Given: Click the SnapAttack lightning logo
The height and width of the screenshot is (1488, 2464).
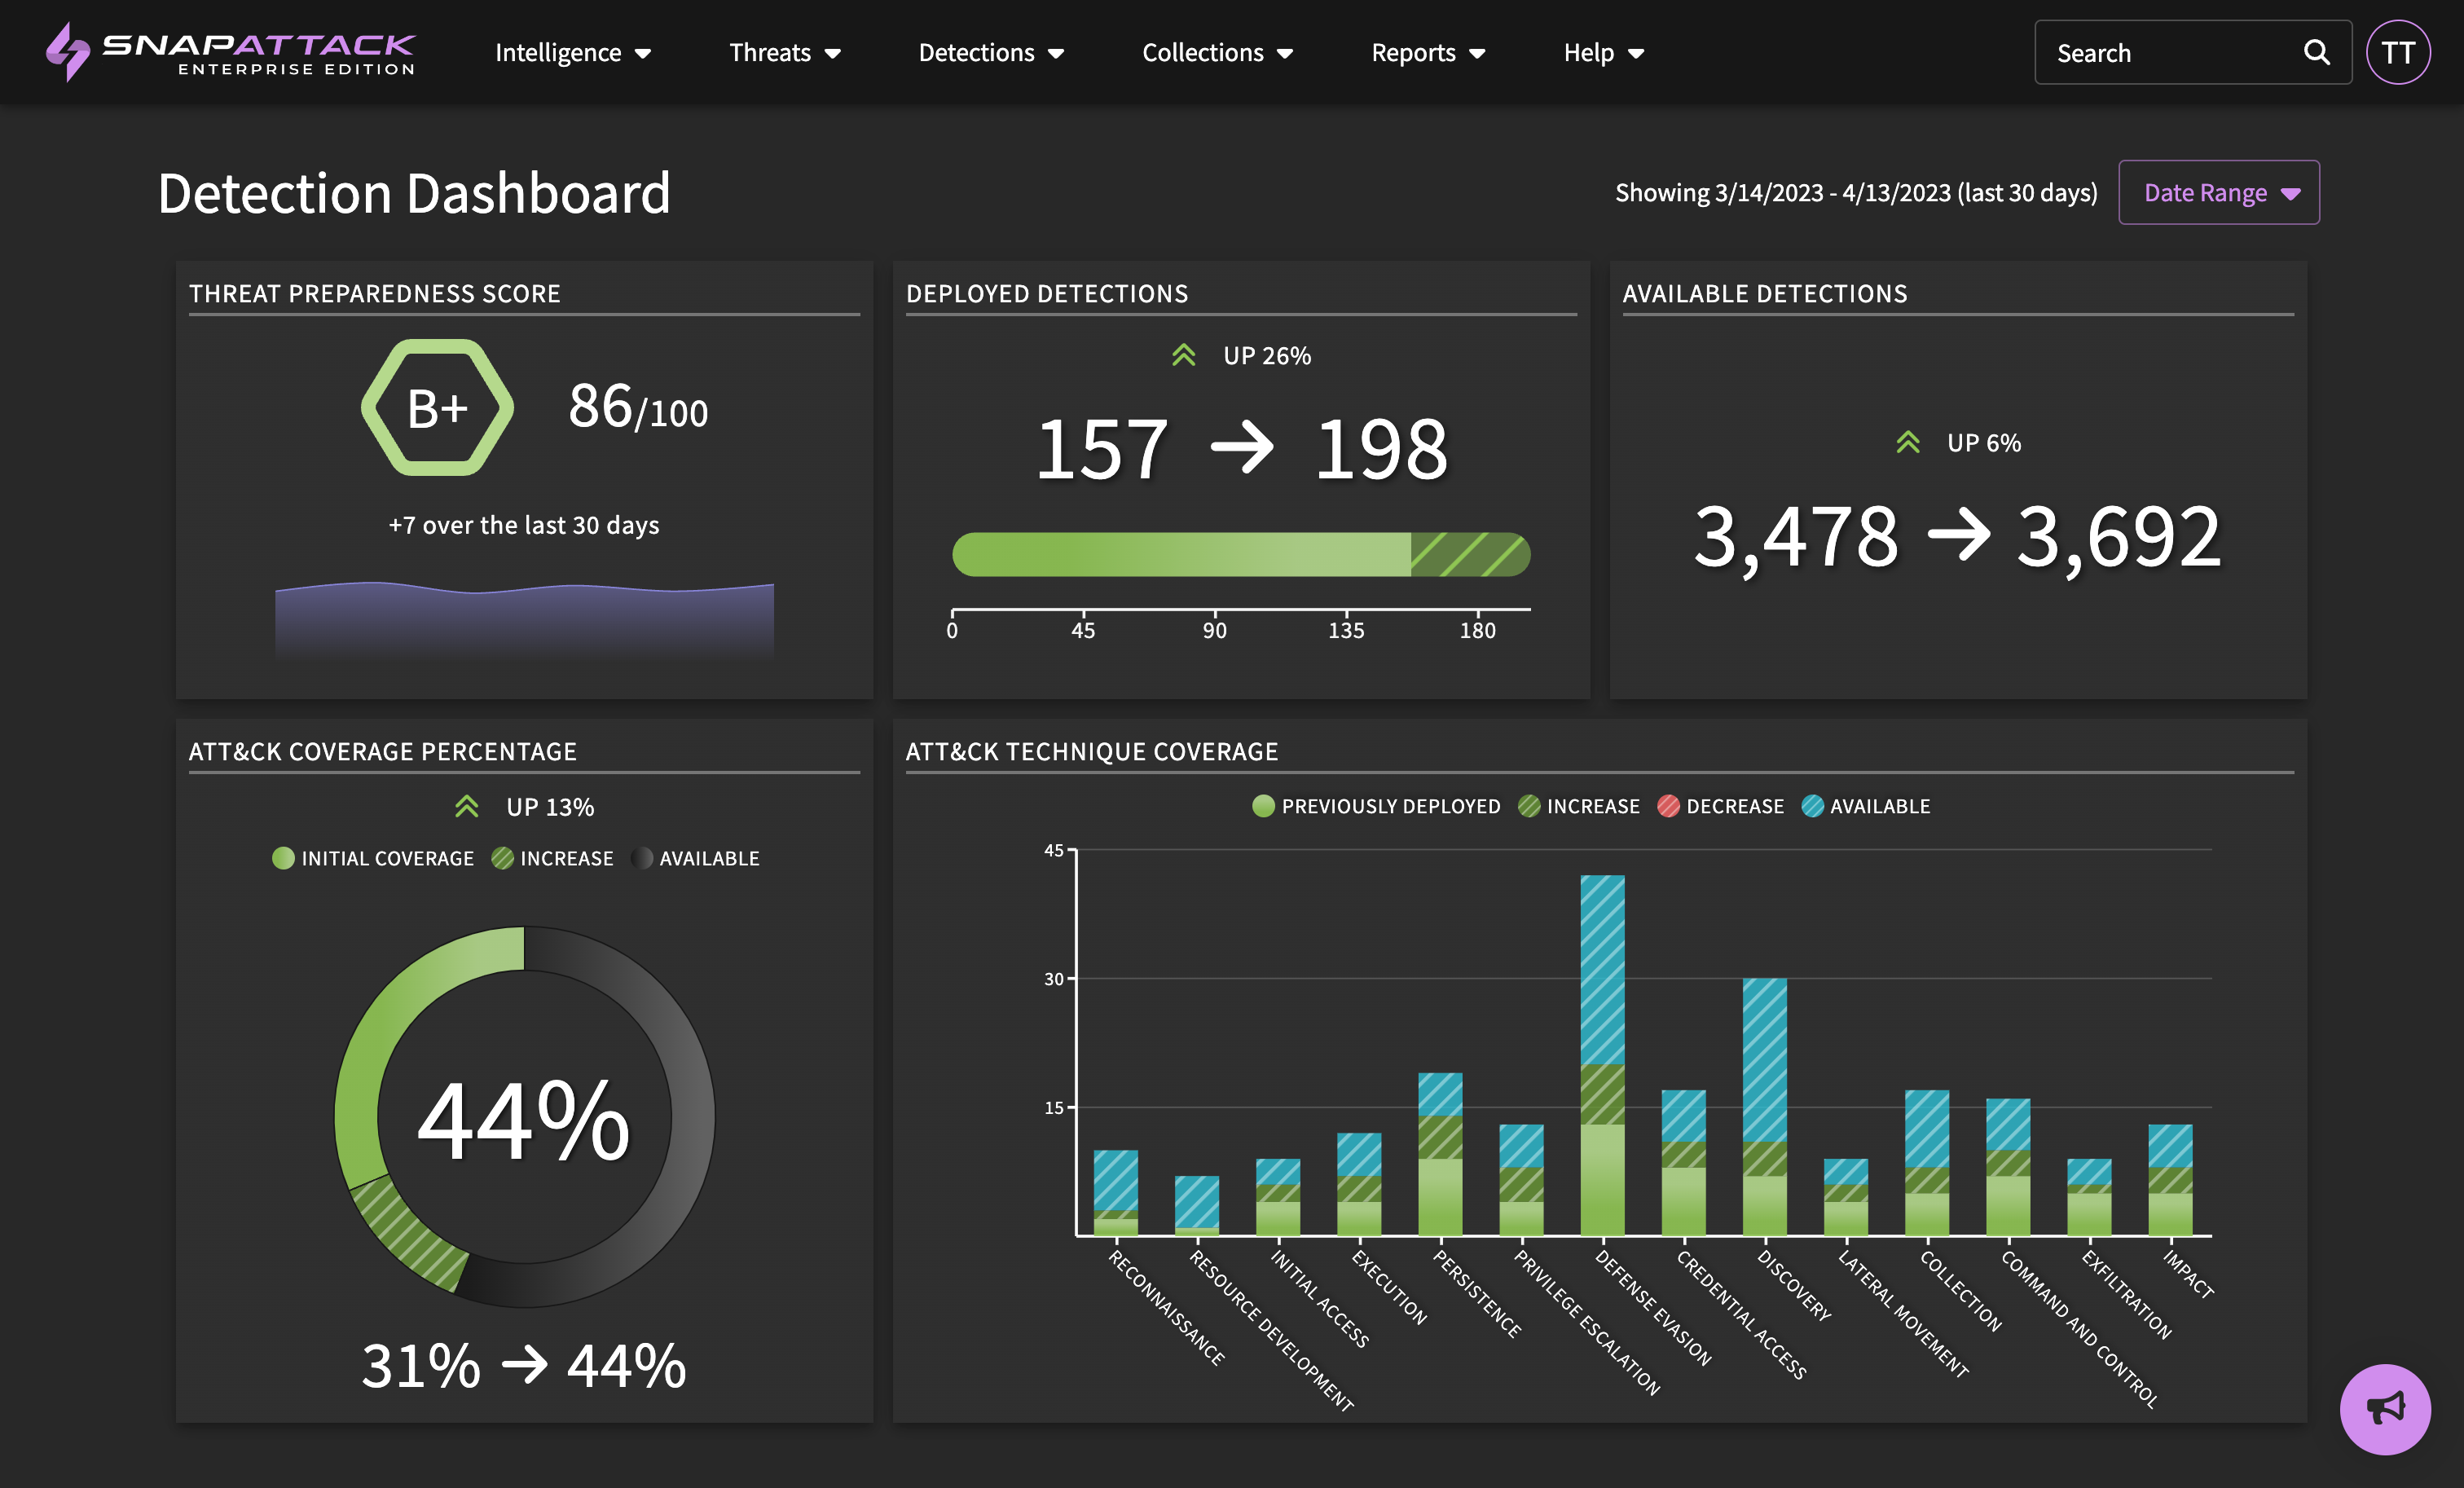Looking at the screenshot, I should coord(67,52).
